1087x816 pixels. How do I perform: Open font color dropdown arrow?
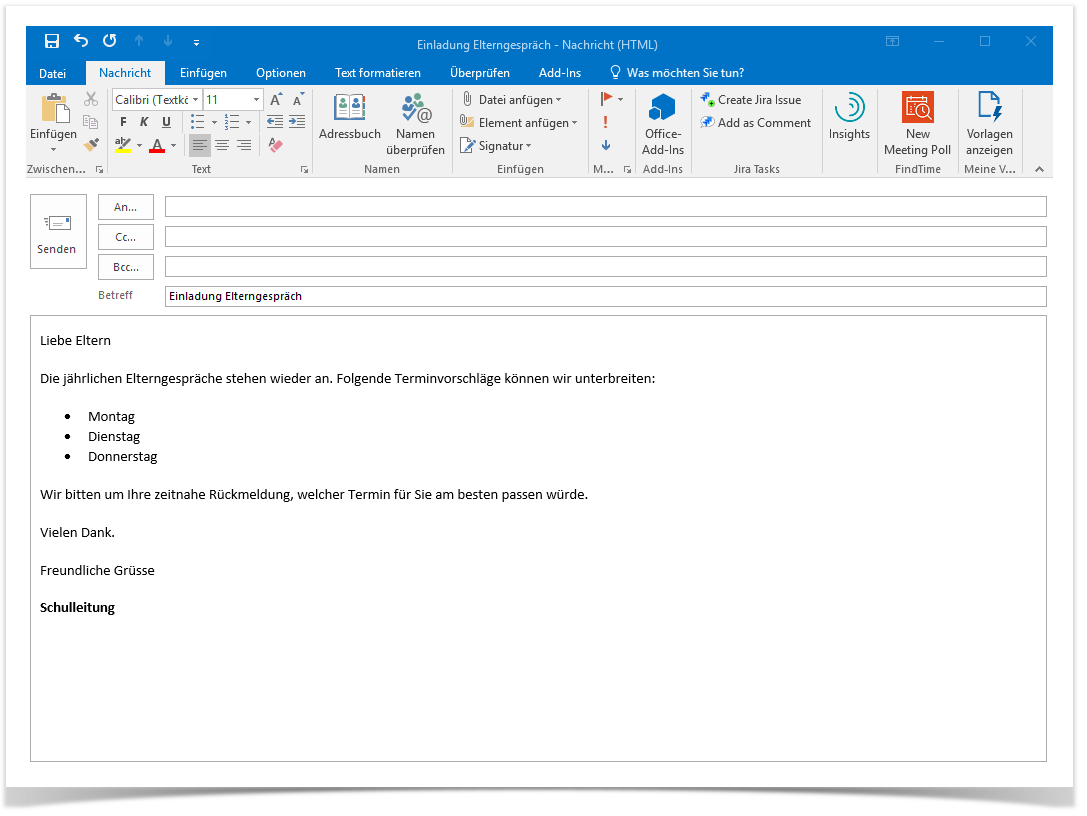point(173,146)
